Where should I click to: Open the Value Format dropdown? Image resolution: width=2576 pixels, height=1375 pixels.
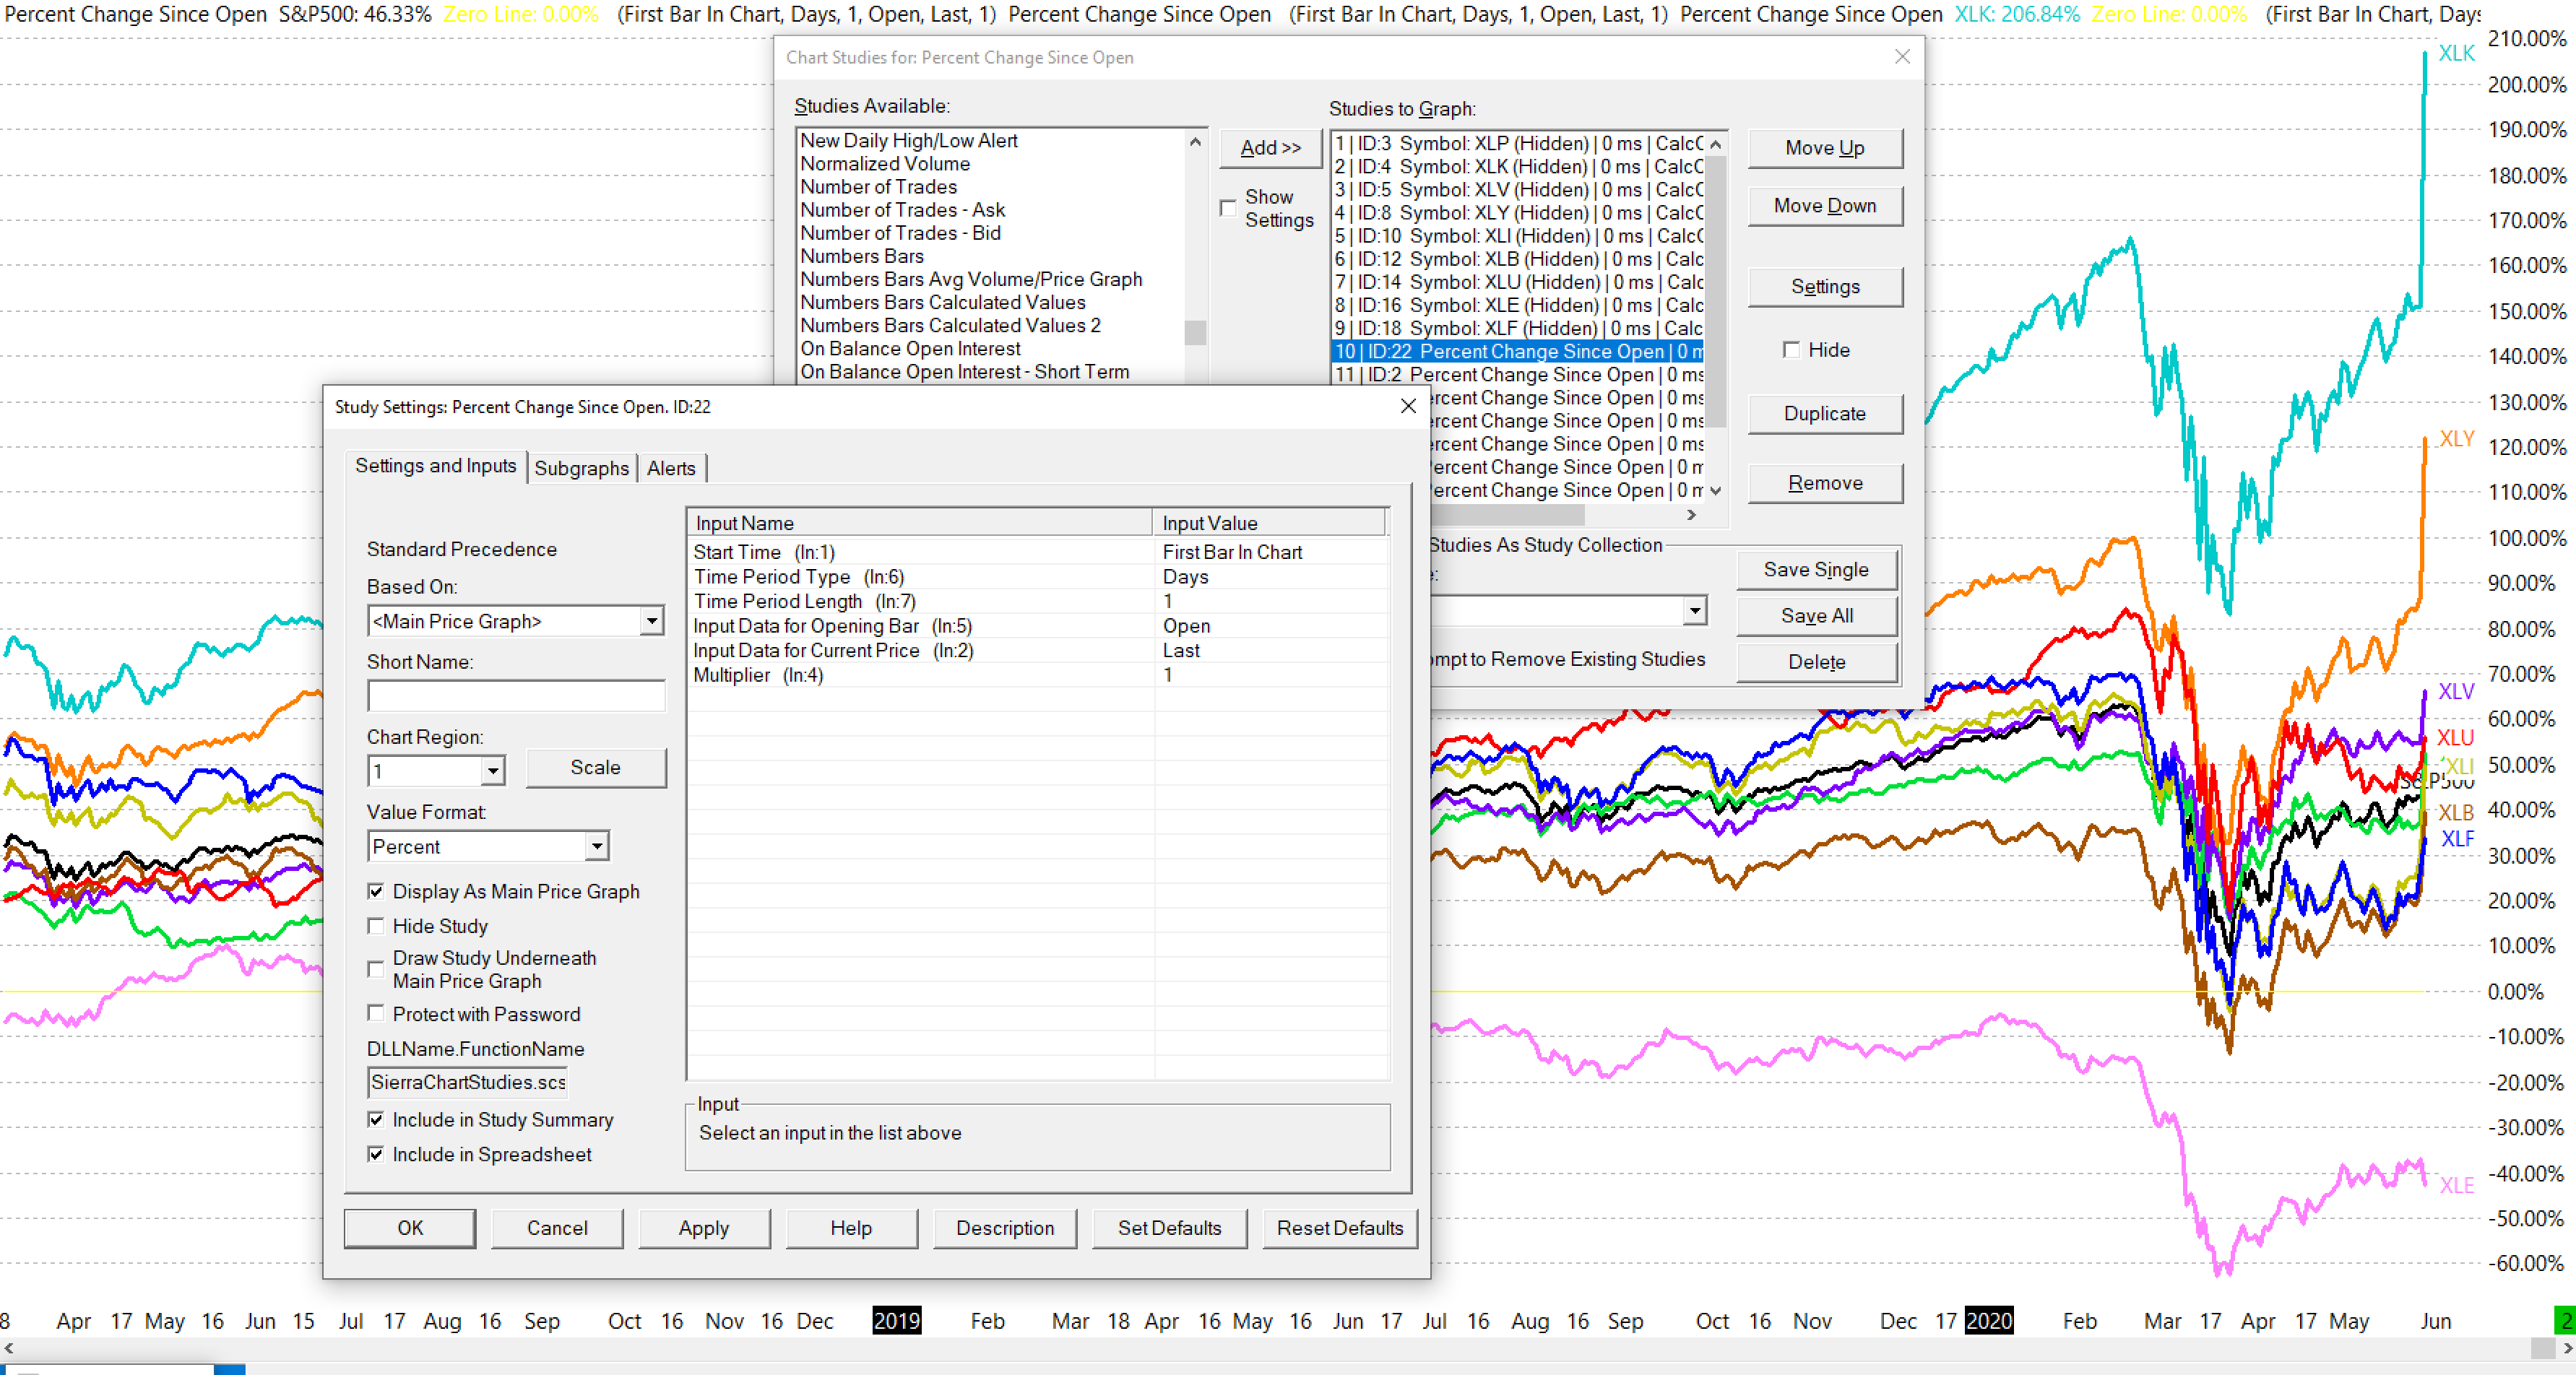point(597,846)
